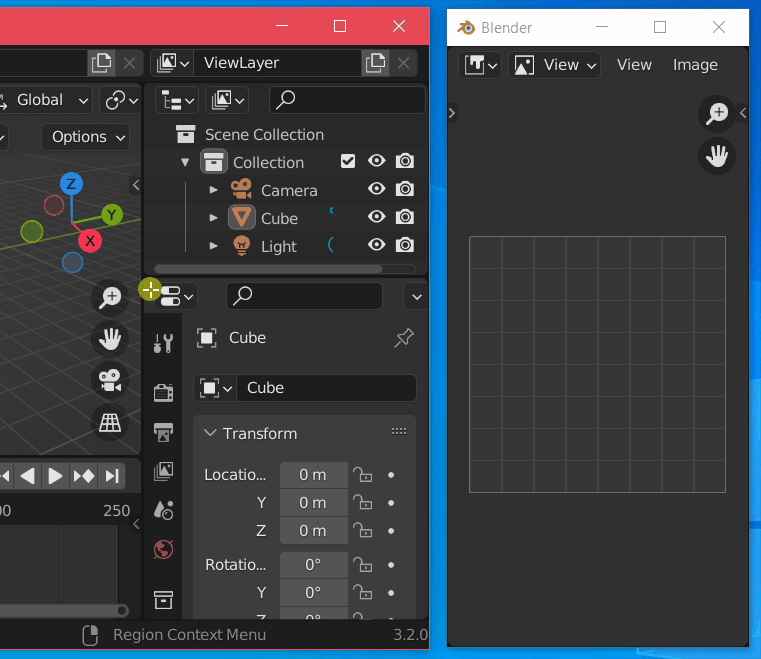Image resolution: width=761 pixels, height=659 pixels.
Task: Disable Collection in renders icon
Action: click(405, 161)
